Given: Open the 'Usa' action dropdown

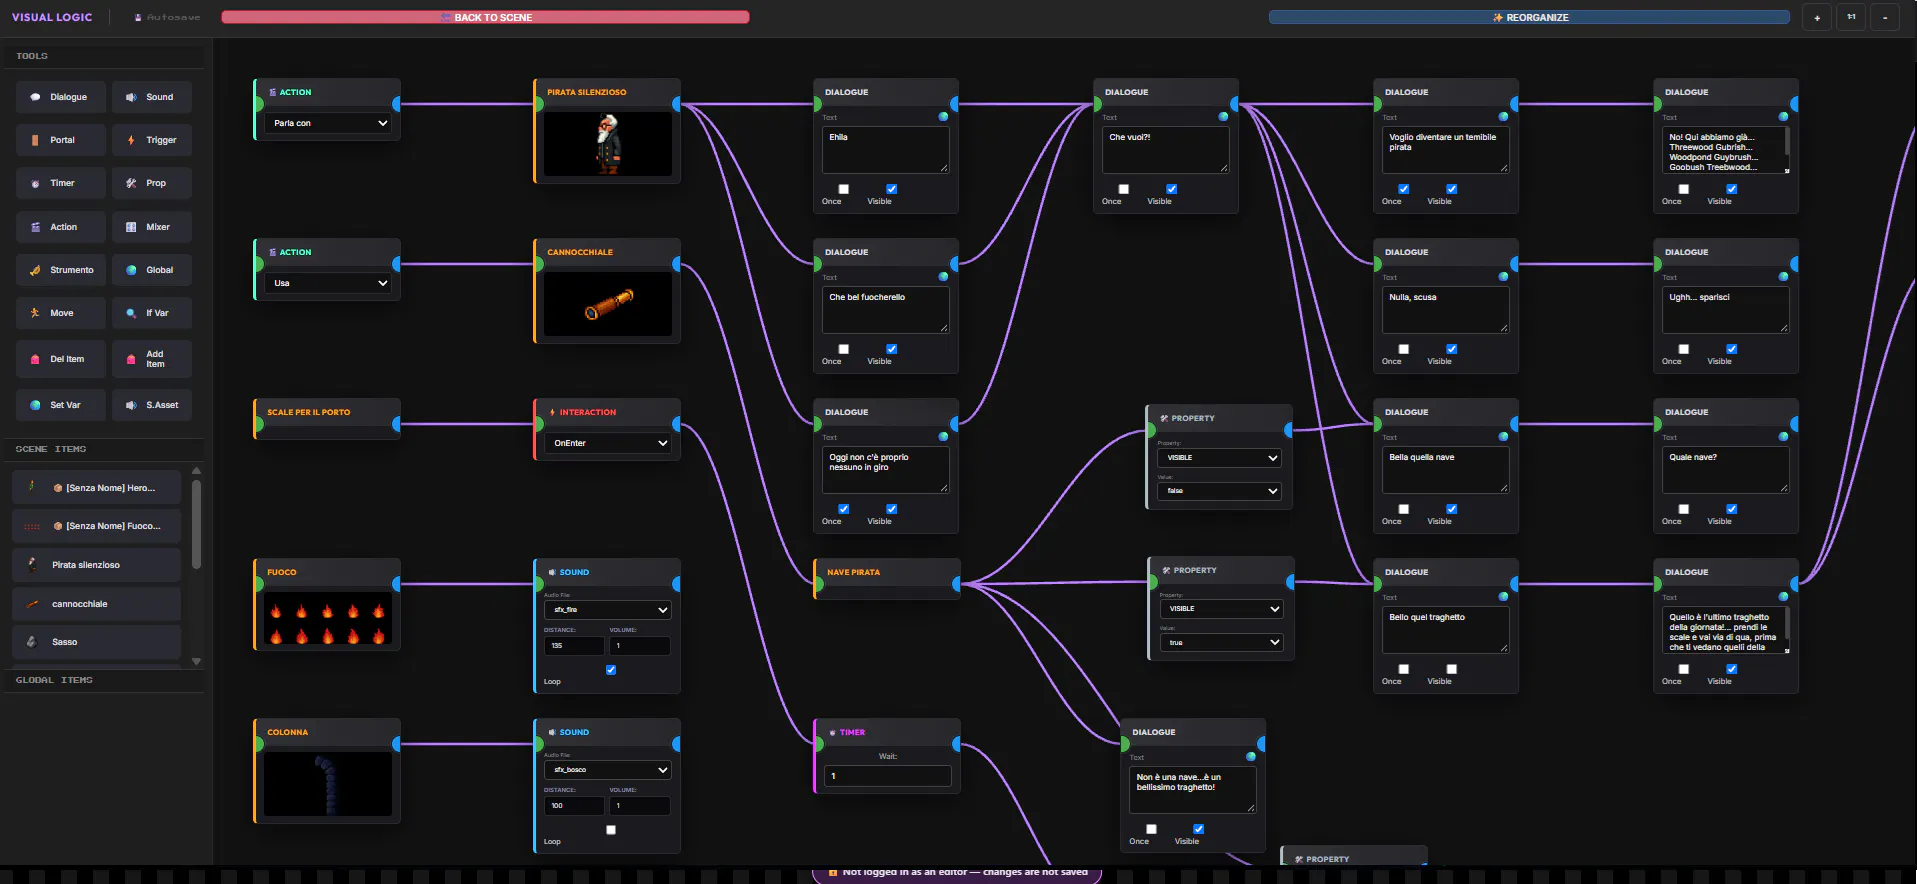Looking at the screenshot, I should (330, 283).
